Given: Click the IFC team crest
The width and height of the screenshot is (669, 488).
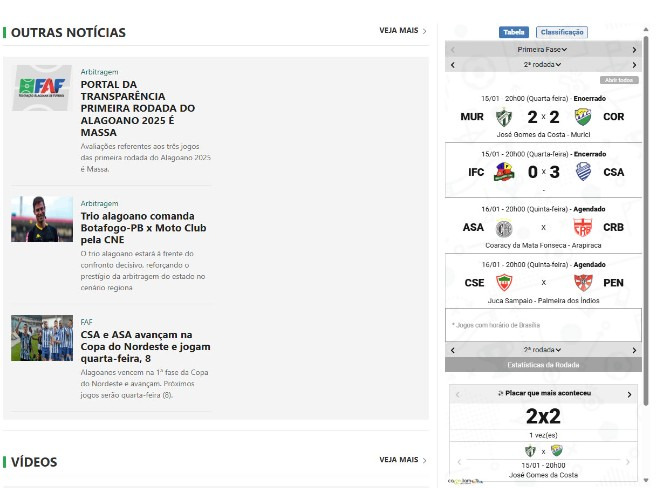Looking at the screenshot, I should point(504,172).
